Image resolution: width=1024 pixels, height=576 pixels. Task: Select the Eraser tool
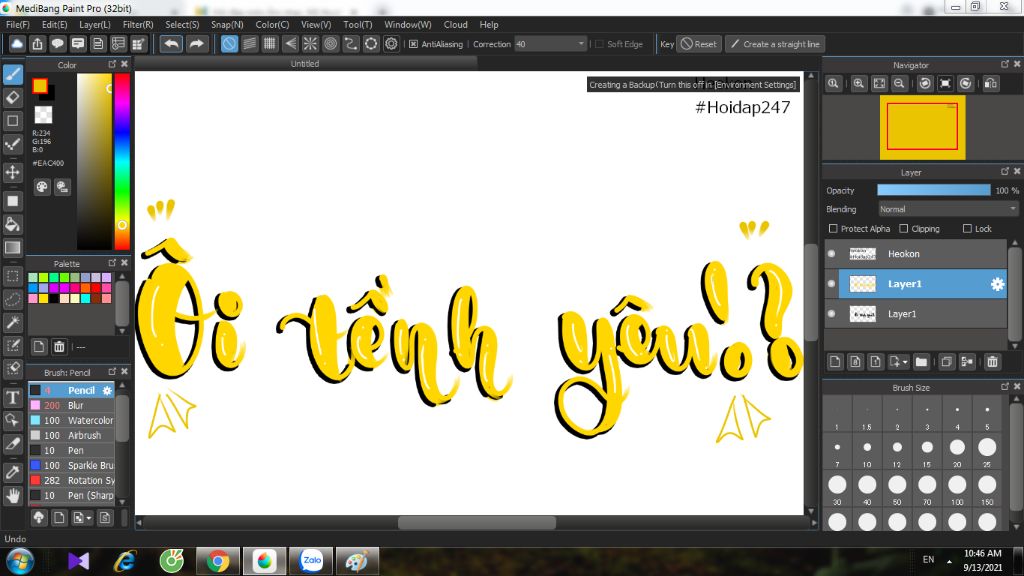(x=12, y=97)
